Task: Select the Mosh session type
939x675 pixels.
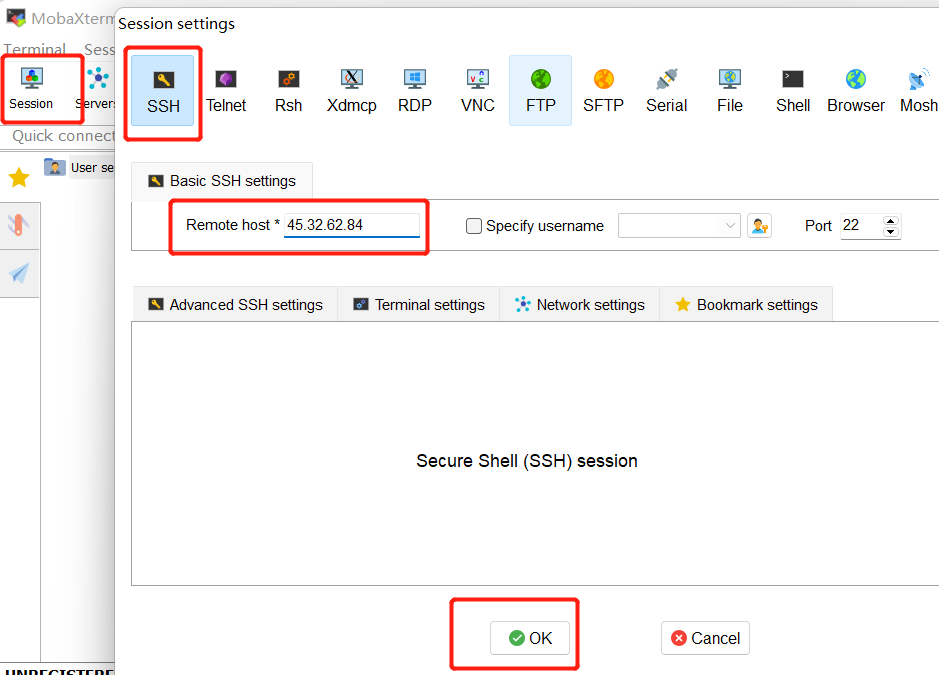Action: click(918, 91)
